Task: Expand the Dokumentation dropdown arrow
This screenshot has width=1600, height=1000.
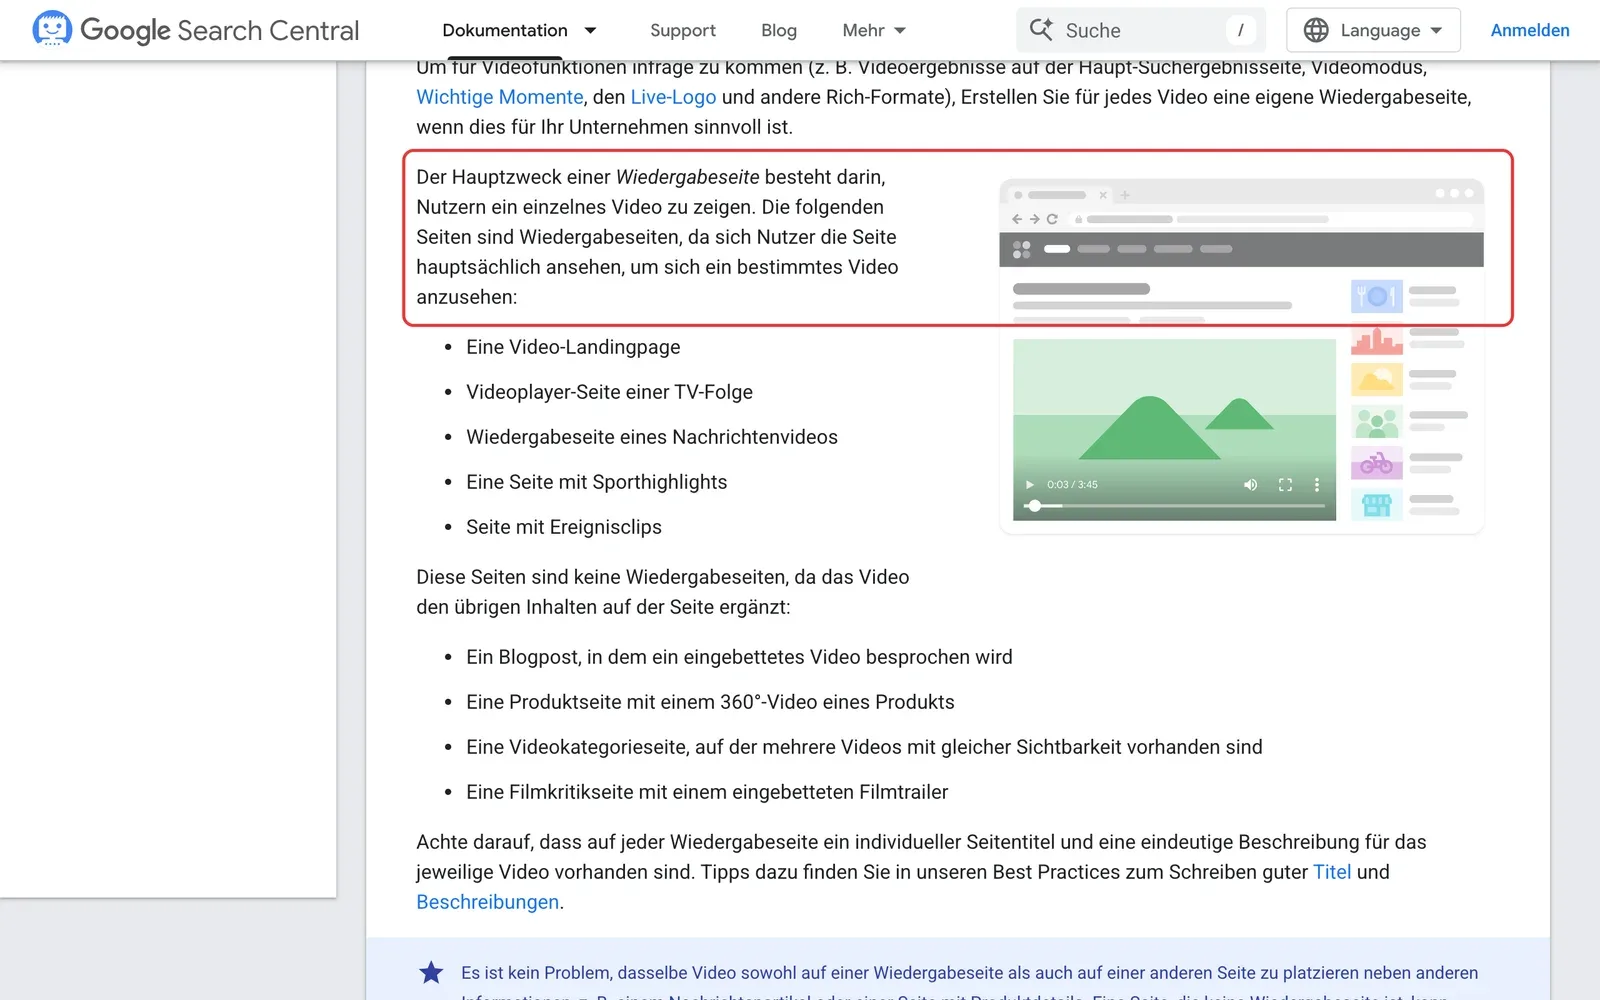Action: pyautogui.click(x=590, y=31)
